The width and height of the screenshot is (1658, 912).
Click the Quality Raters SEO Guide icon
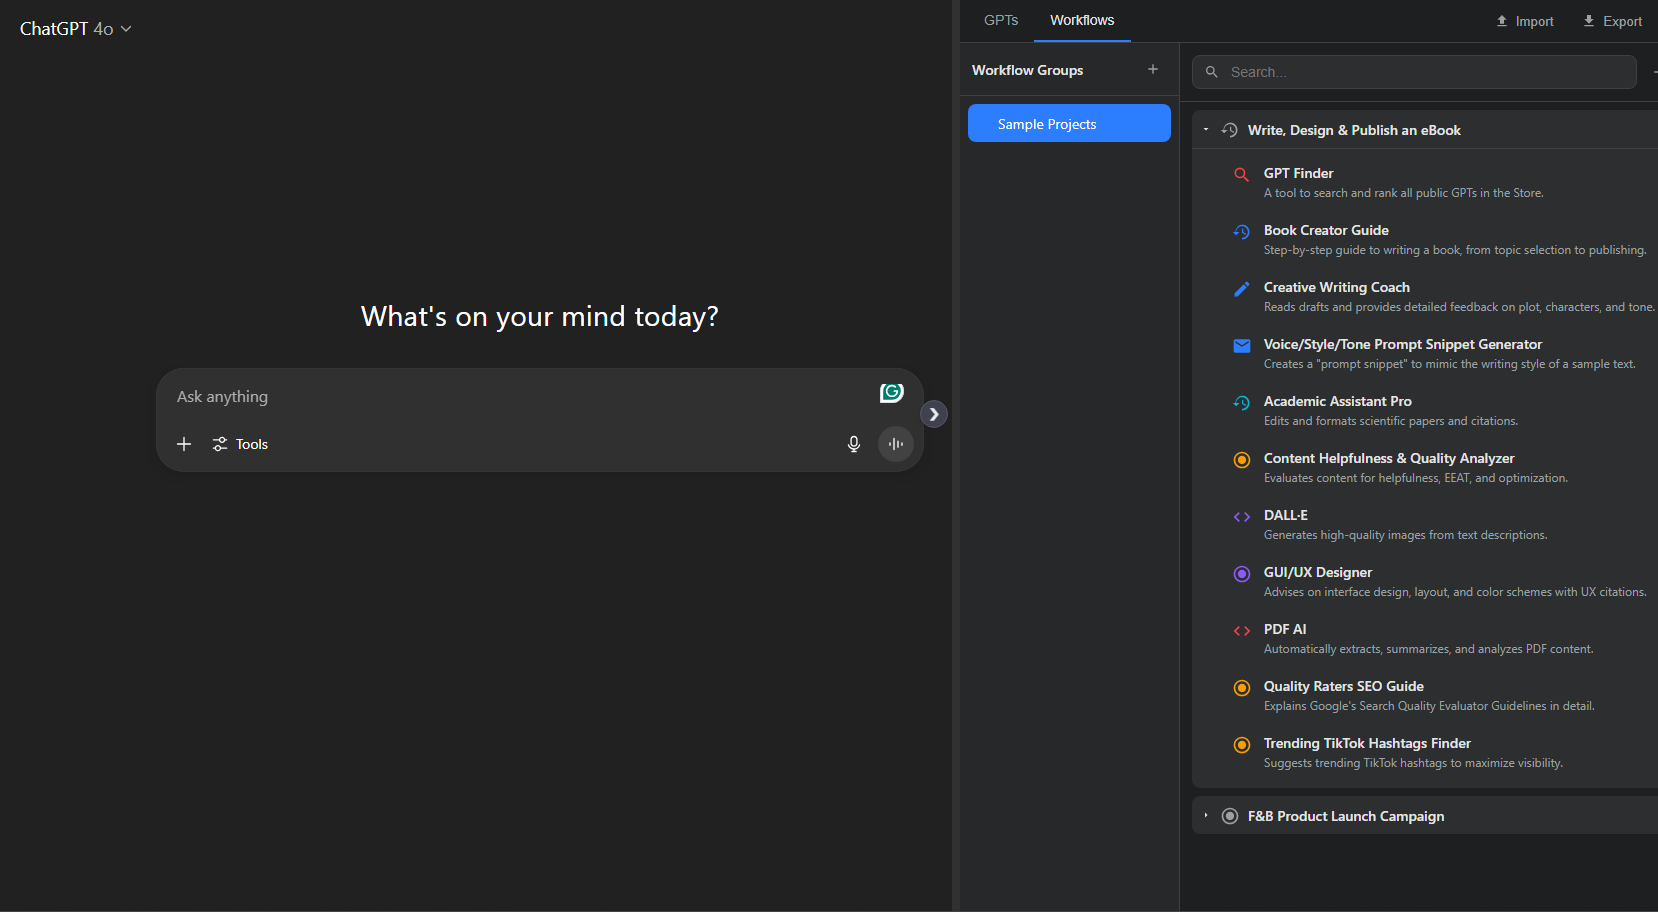(1242, 688)
